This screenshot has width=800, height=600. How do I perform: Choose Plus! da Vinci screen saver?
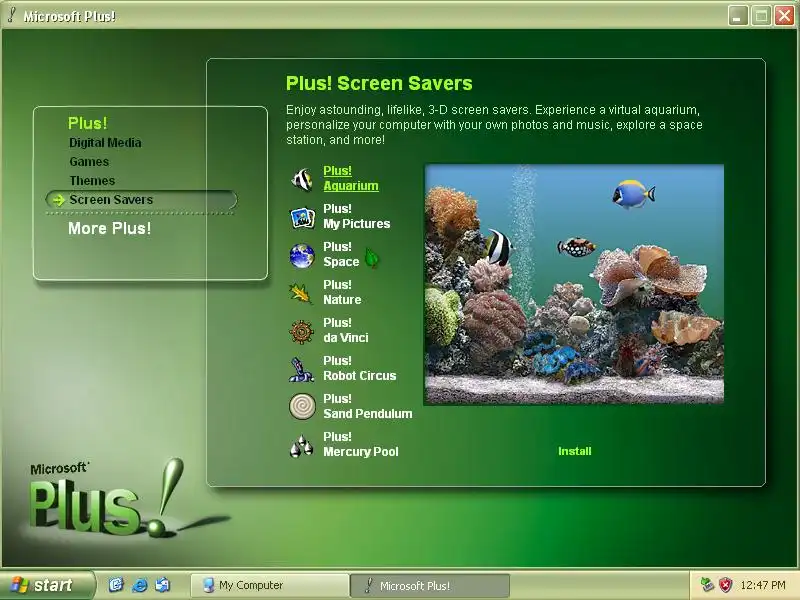click(346, 330)
